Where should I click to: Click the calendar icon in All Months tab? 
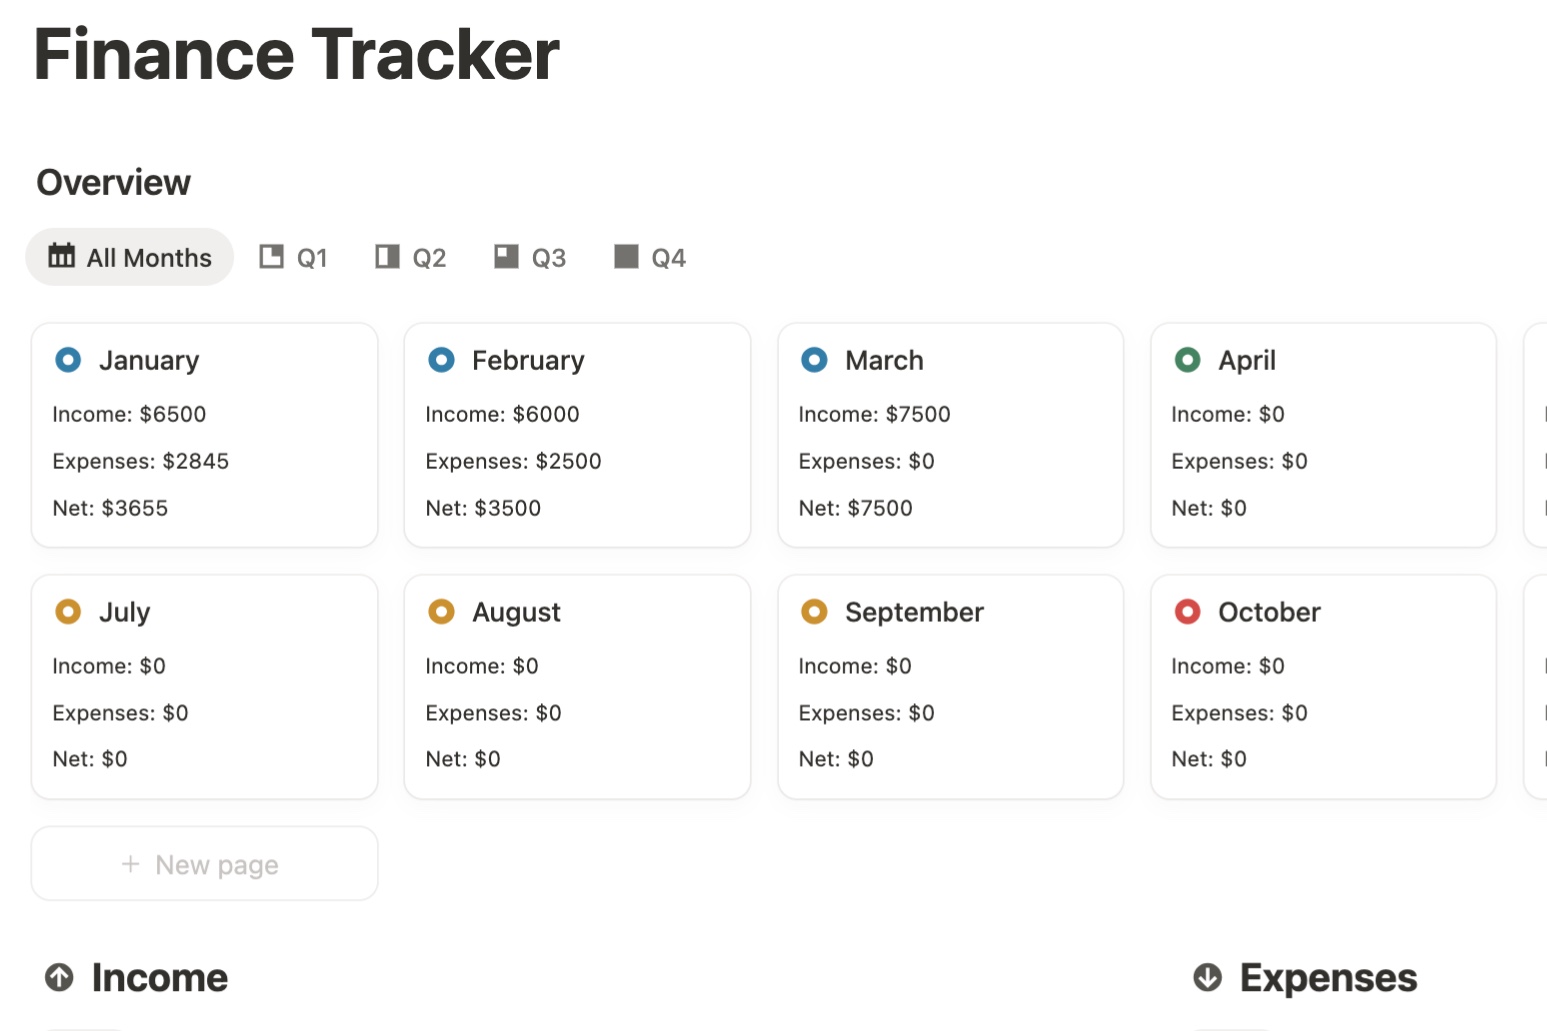tap(62, 257)
